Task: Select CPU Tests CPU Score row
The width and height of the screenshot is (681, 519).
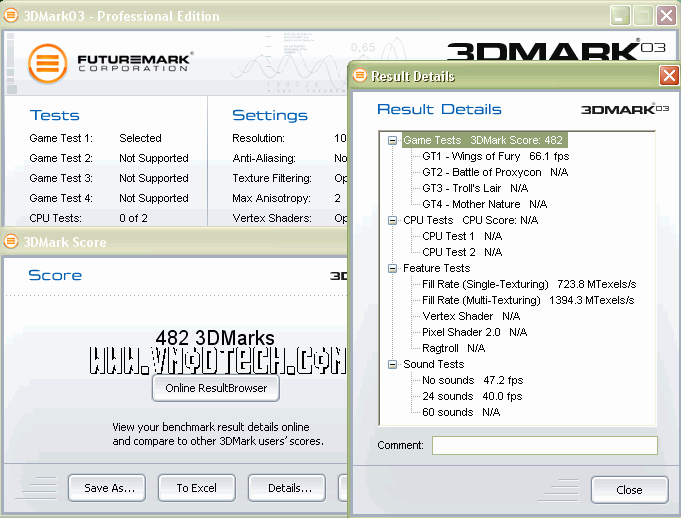Action: coord(470,220)
